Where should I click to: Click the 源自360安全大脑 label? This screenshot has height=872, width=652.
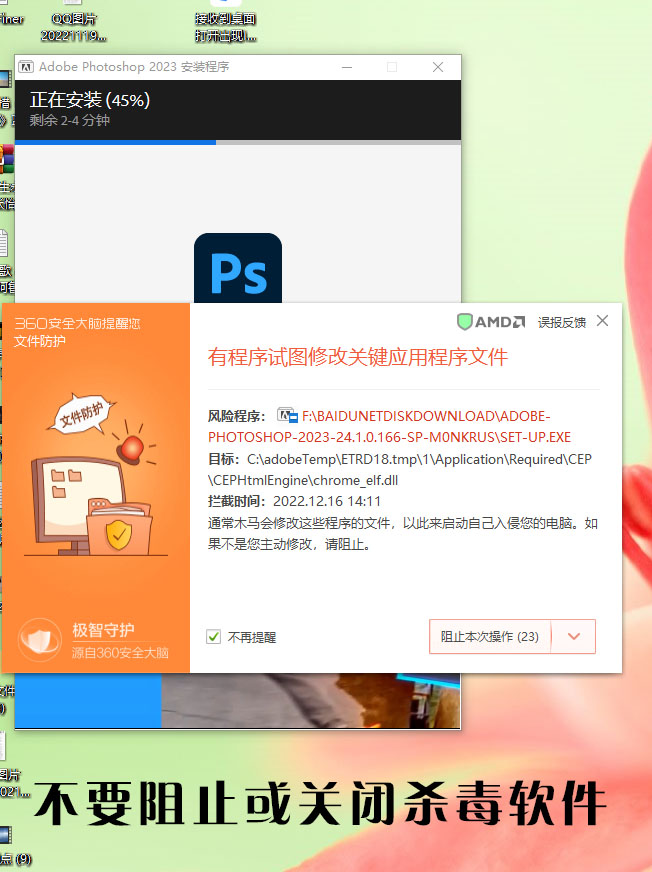click(120, 652)
